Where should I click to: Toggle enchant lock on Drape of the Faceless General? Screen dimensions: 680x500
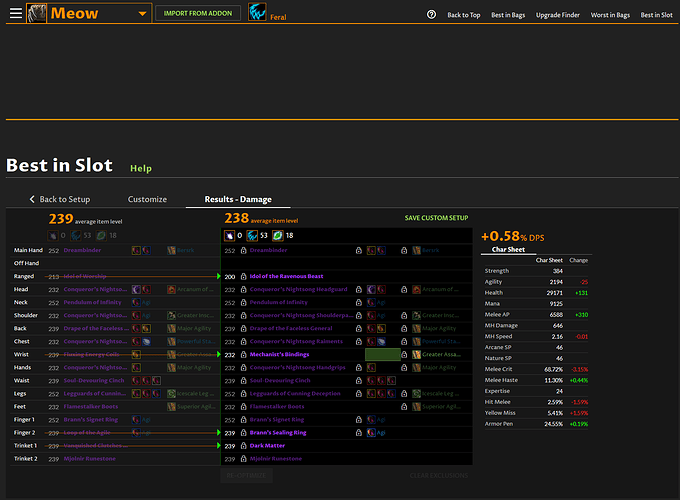click(x=404, y=328)
